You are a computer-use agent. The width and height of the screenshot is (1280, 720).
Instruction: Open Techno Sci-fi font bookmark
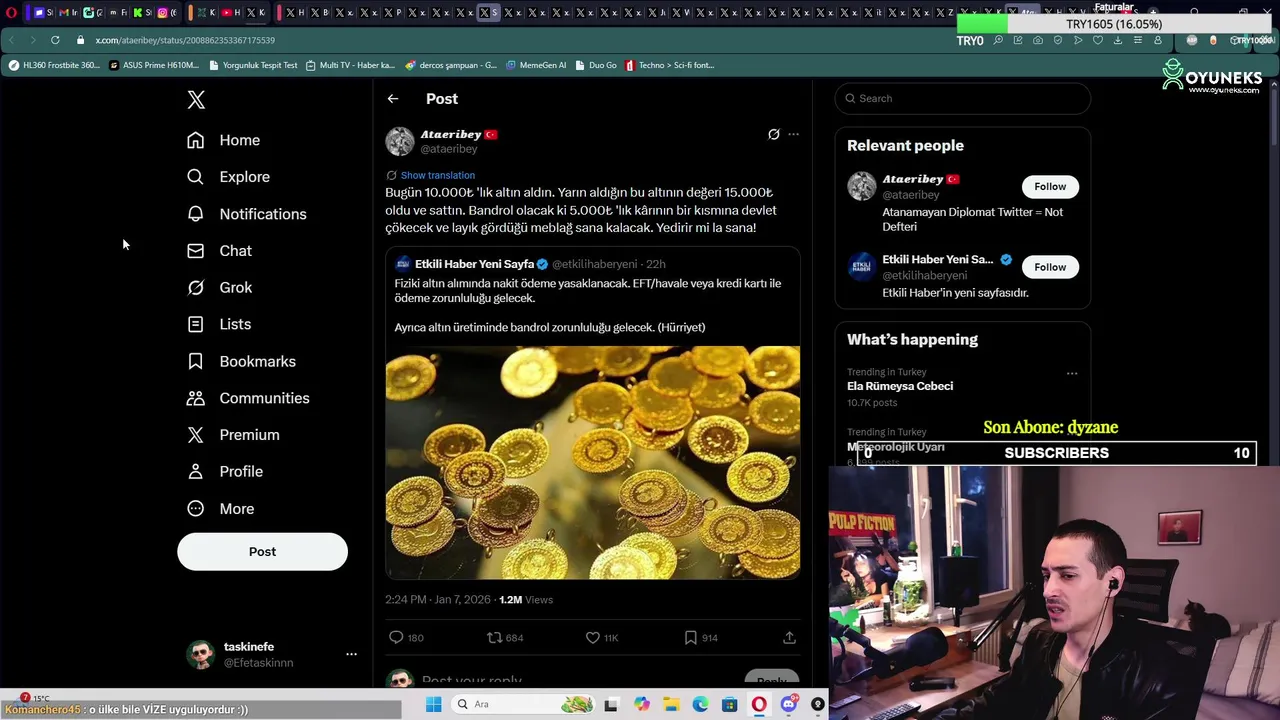[669, 65]
